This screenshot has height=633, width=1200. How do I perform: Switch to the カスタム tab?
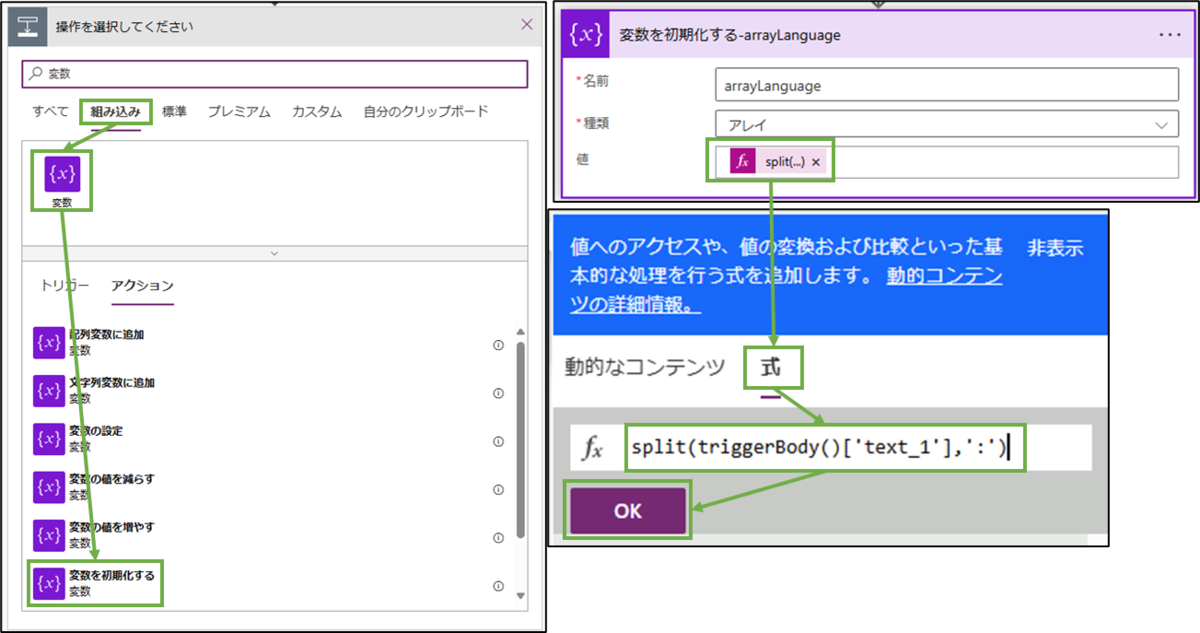point(317,112)
